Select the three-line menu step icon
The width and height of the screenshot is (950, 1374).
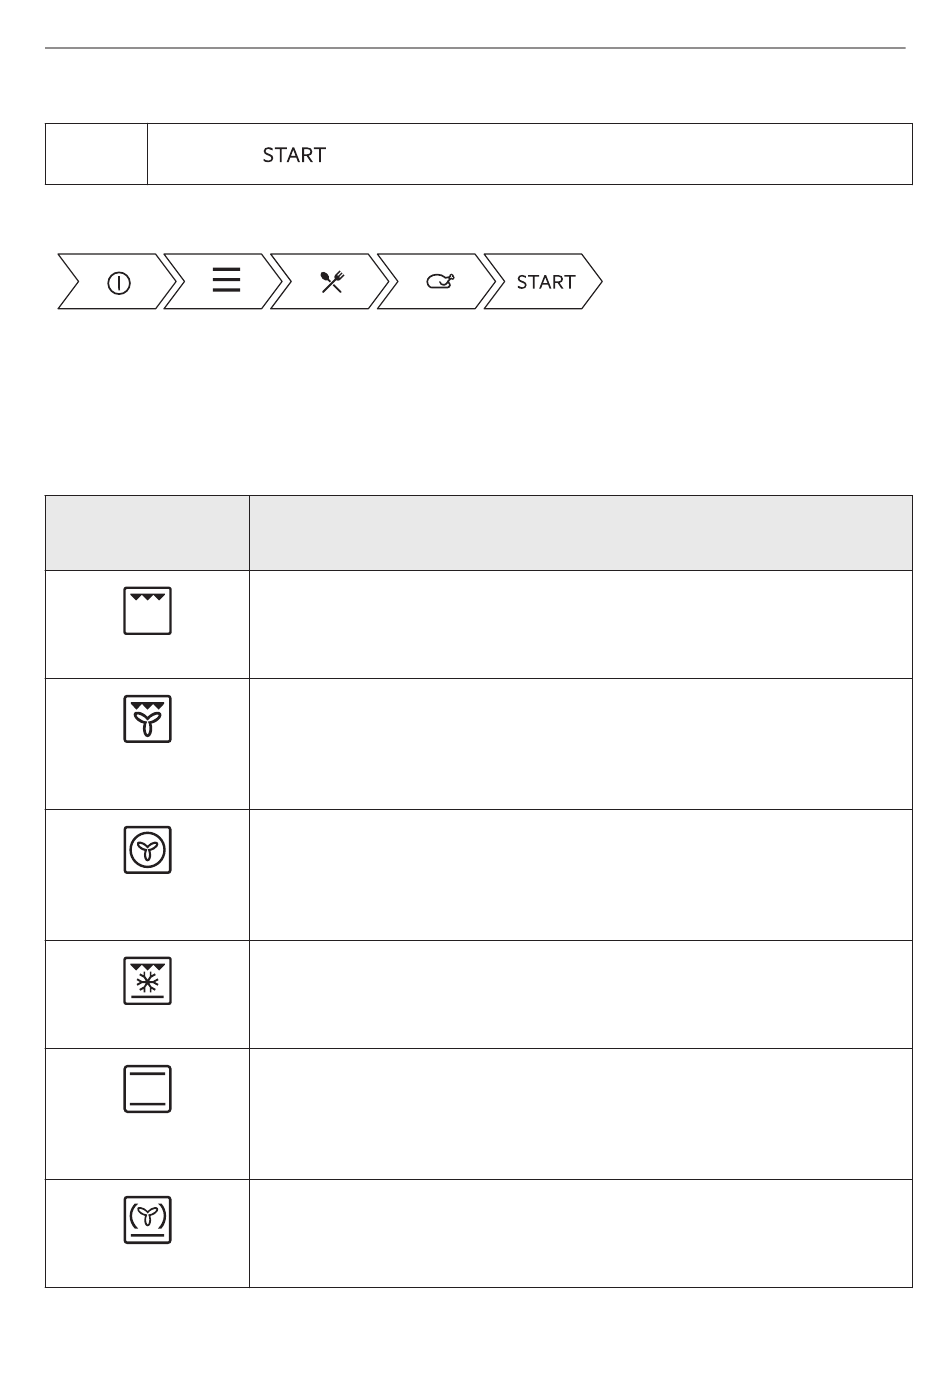point(227,280)
